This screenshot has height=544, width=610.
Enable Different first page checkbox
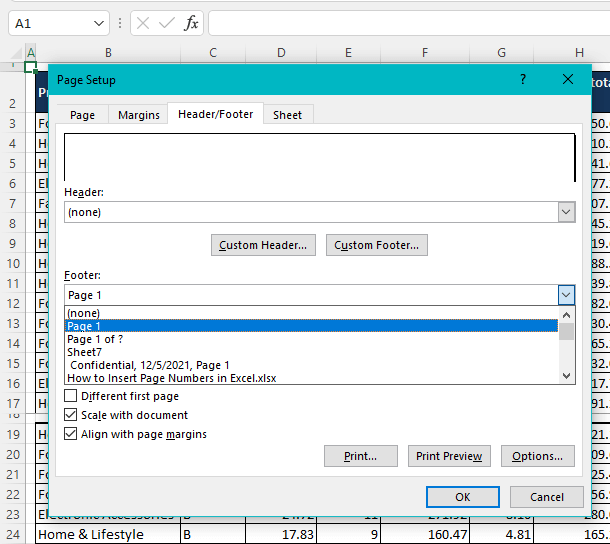[70, 396]
